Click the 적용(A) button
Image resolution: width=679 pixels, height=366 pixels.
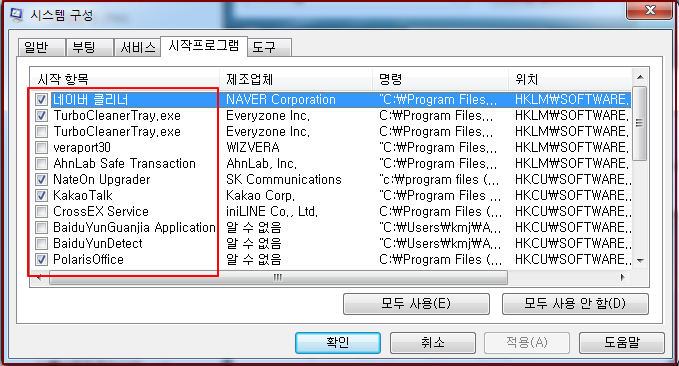click(x=527, y=343)
